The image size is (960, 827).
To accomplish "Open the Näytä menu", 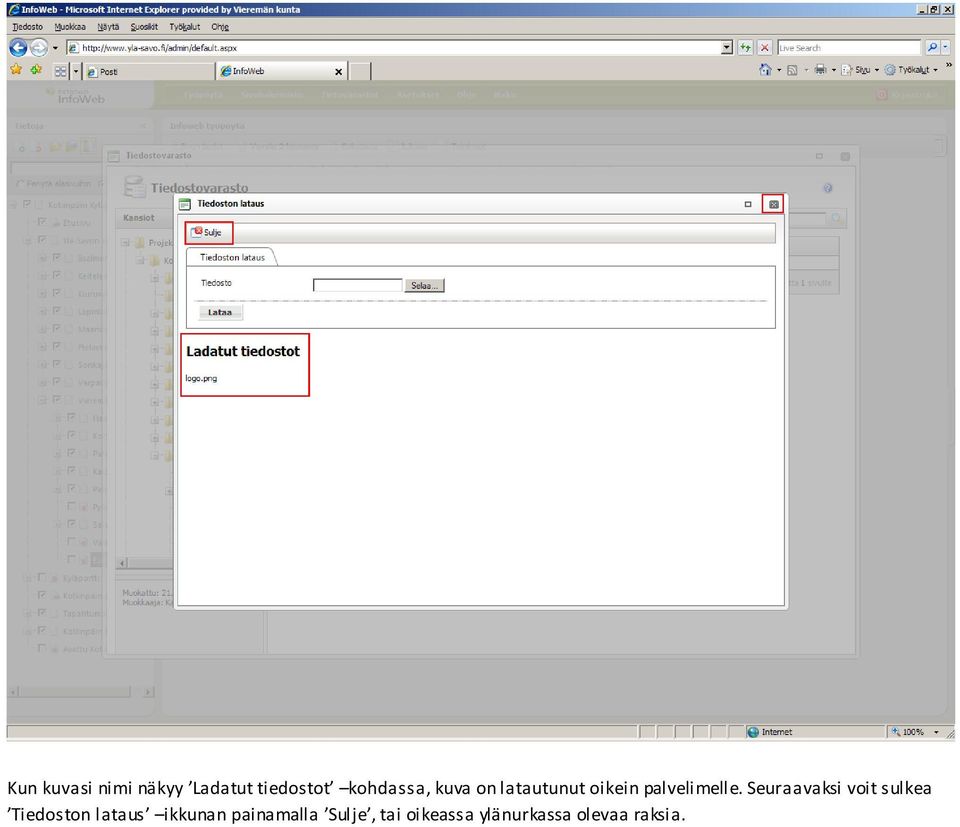I will (108, 27).
